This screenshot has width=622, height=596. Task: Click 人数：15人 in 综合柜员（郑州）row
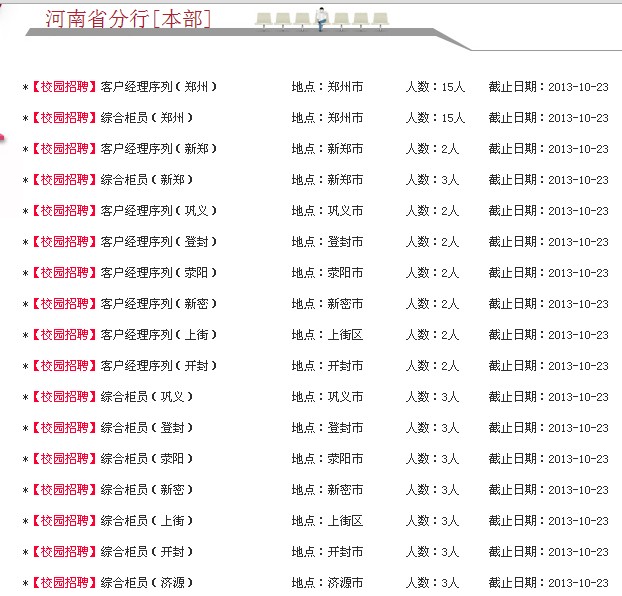click(x=435, y=117)
